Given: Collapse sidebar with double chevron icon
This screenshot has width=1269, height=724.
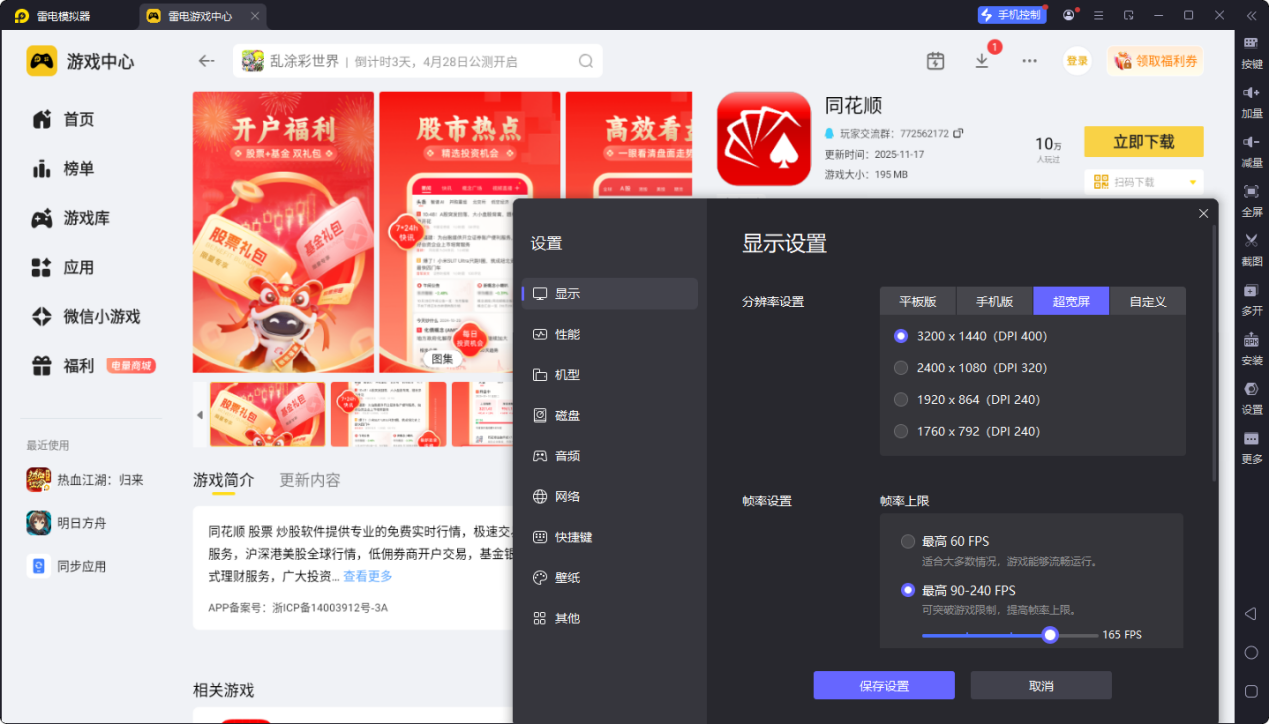Looking at the screenshot, I should [x=1251, y=15].
